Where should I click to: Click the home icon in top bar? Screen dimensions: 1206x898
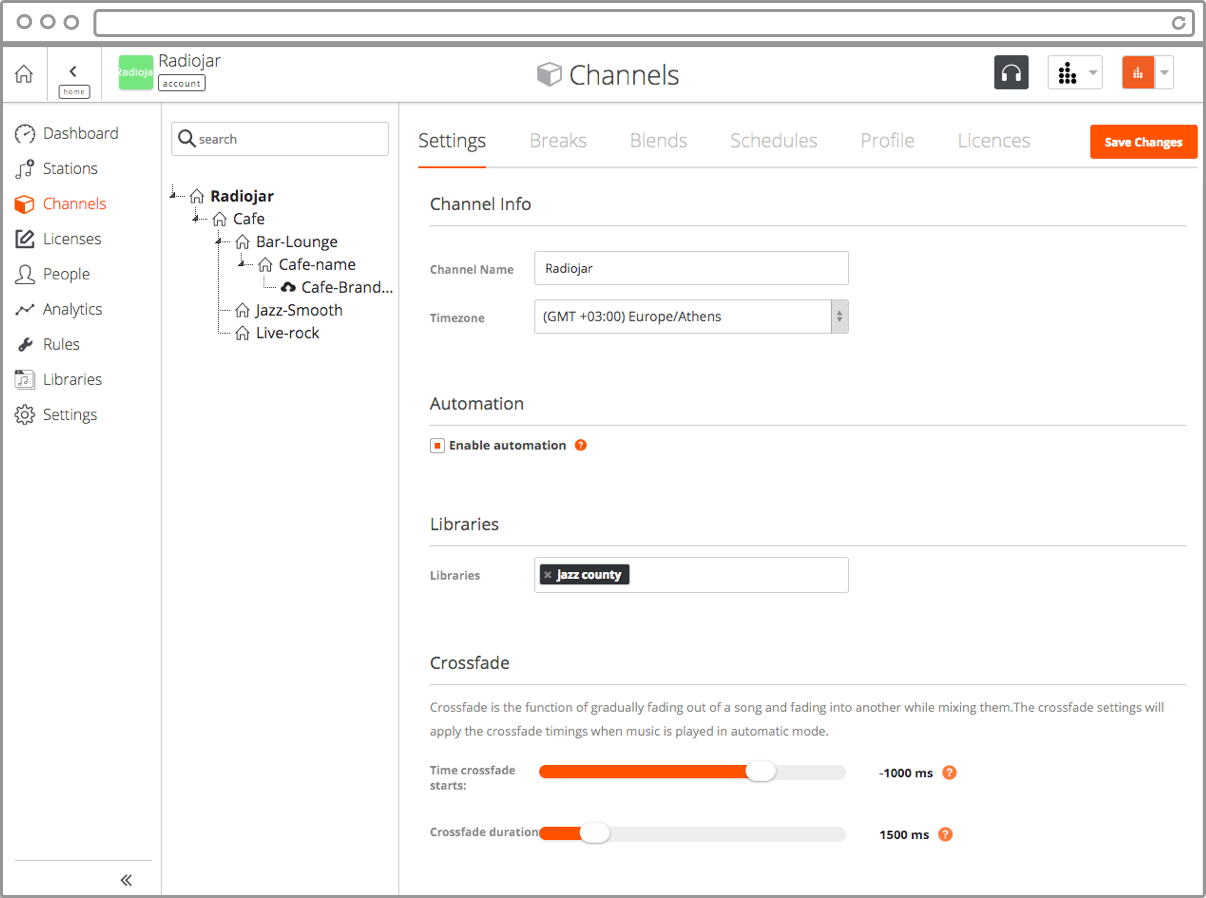(x=24, y=74)
